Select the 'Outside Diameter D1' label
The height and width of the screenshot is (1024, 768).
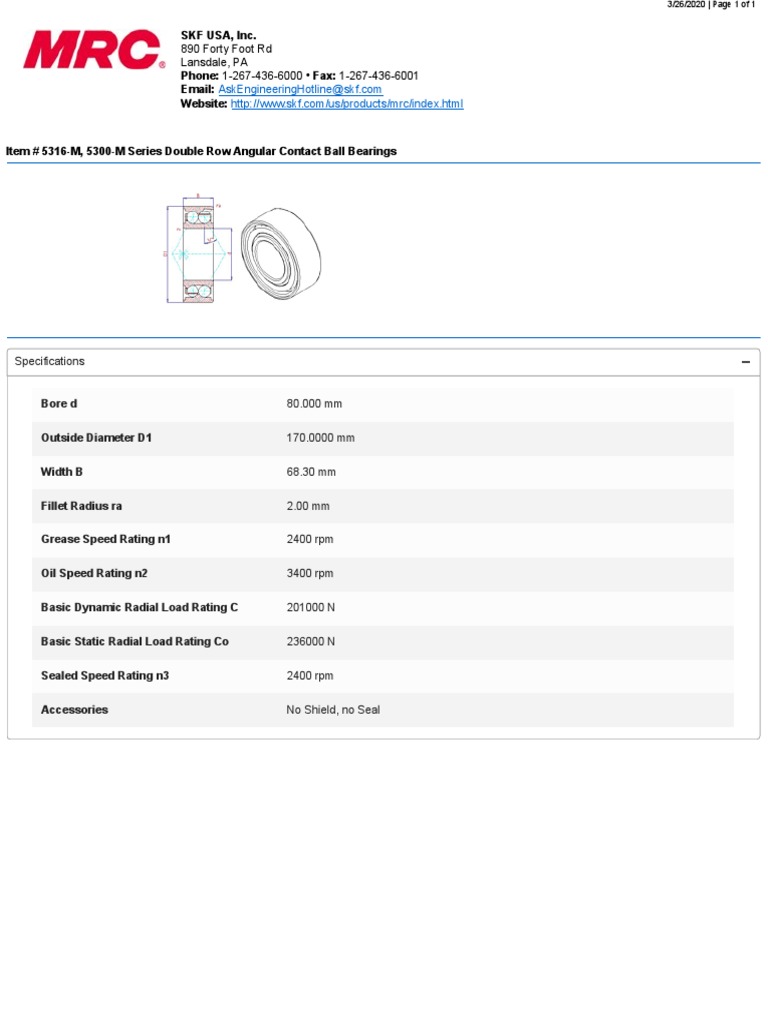coord(96,438)
